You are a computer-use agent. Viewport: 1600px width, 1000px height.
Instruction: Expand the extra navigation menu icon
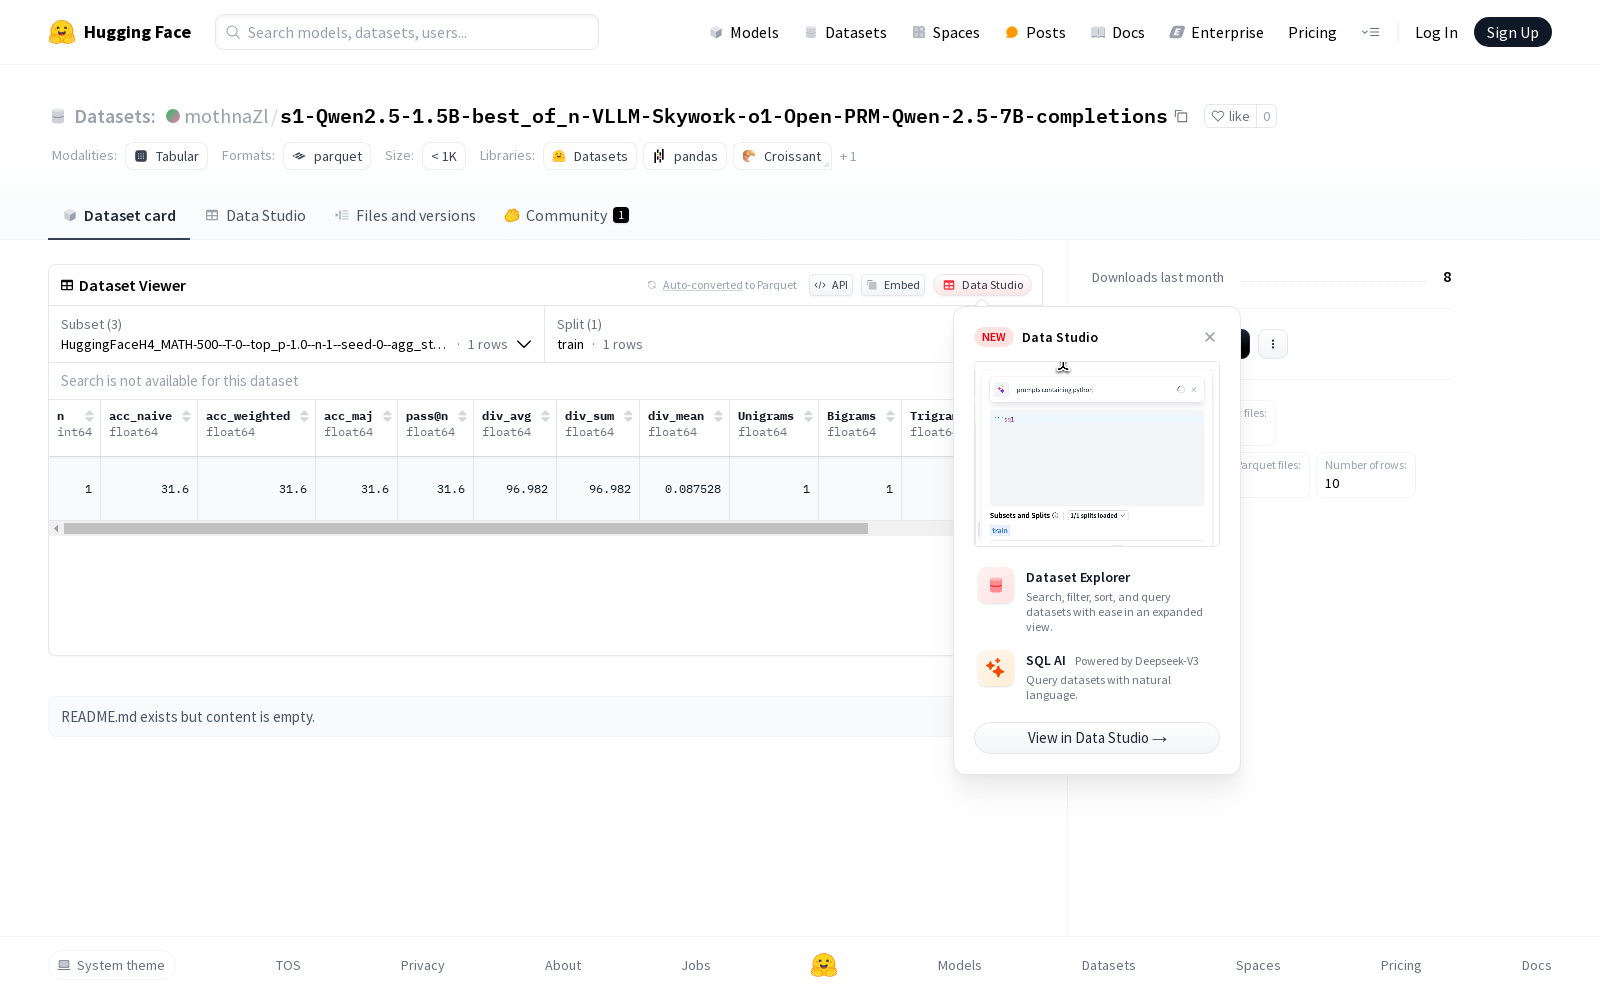[x=1370, y=33]
